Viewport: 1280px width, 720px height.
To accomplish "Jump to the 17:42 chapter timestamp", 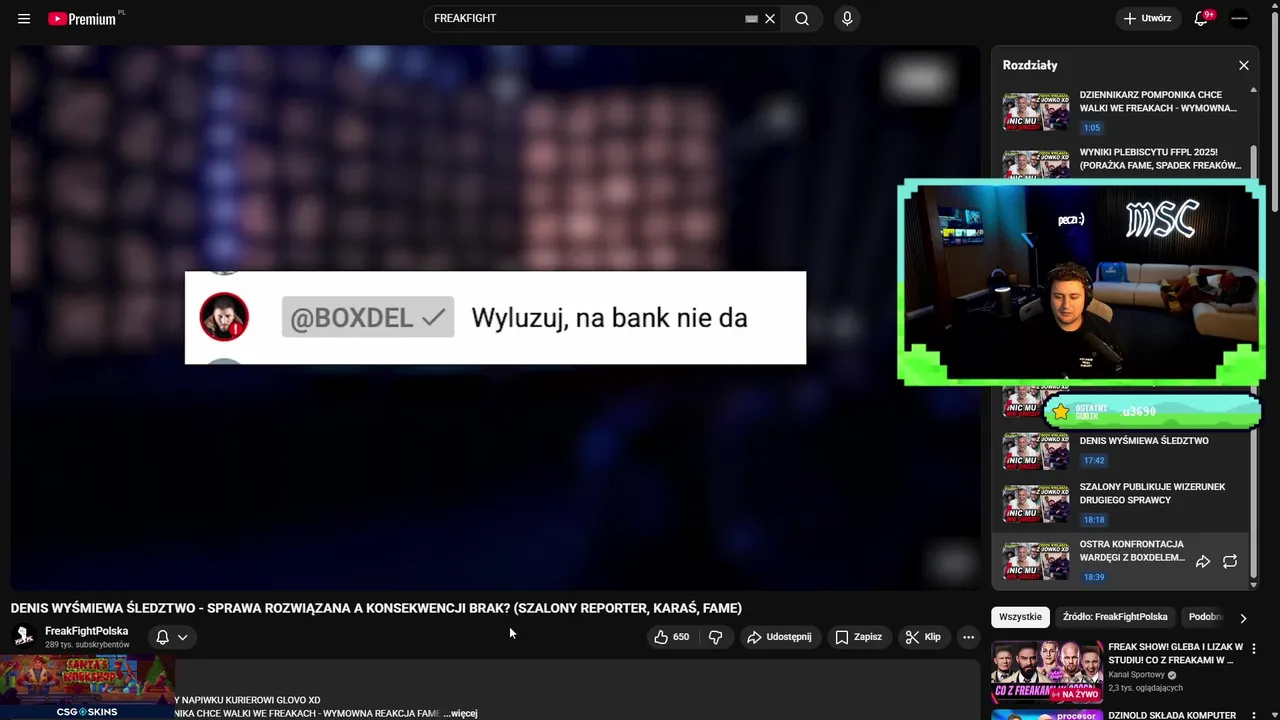I will pos(1094,461).
